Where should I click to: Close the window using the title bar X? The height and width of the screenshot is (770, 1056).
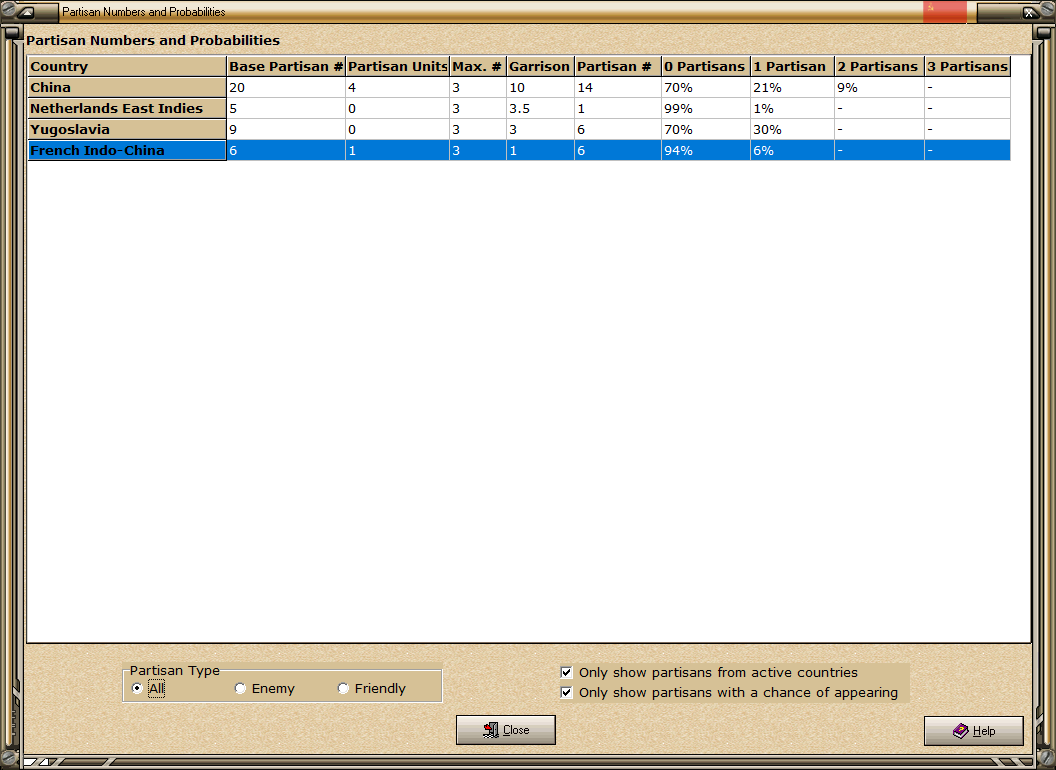pos(1029,12)
